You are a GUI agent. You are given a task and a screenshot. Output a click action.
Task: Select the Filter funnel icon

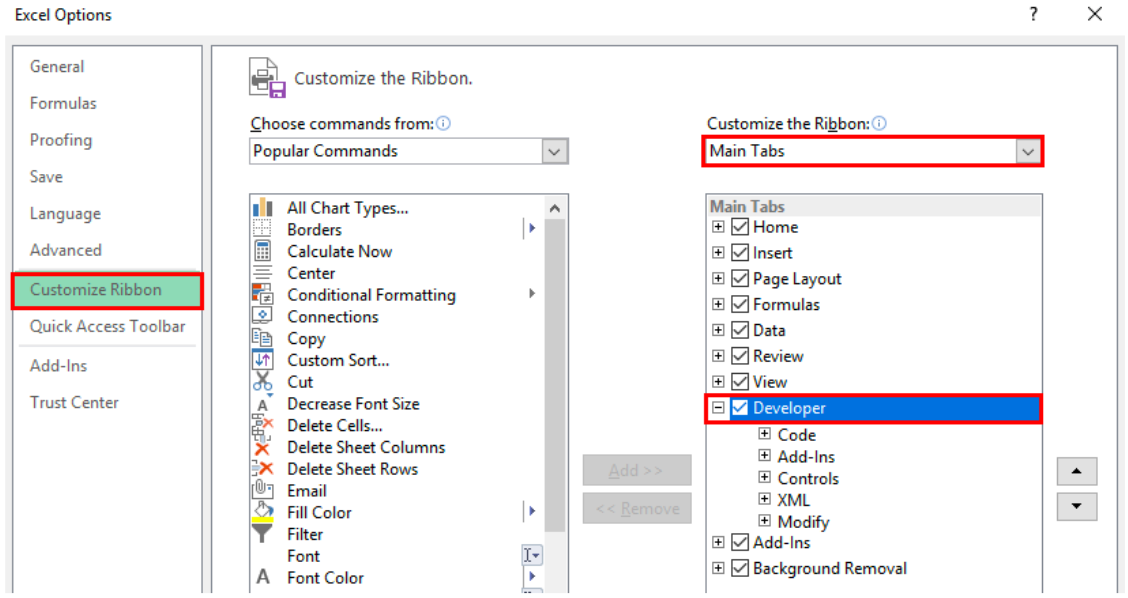click(x=263, y=534)
